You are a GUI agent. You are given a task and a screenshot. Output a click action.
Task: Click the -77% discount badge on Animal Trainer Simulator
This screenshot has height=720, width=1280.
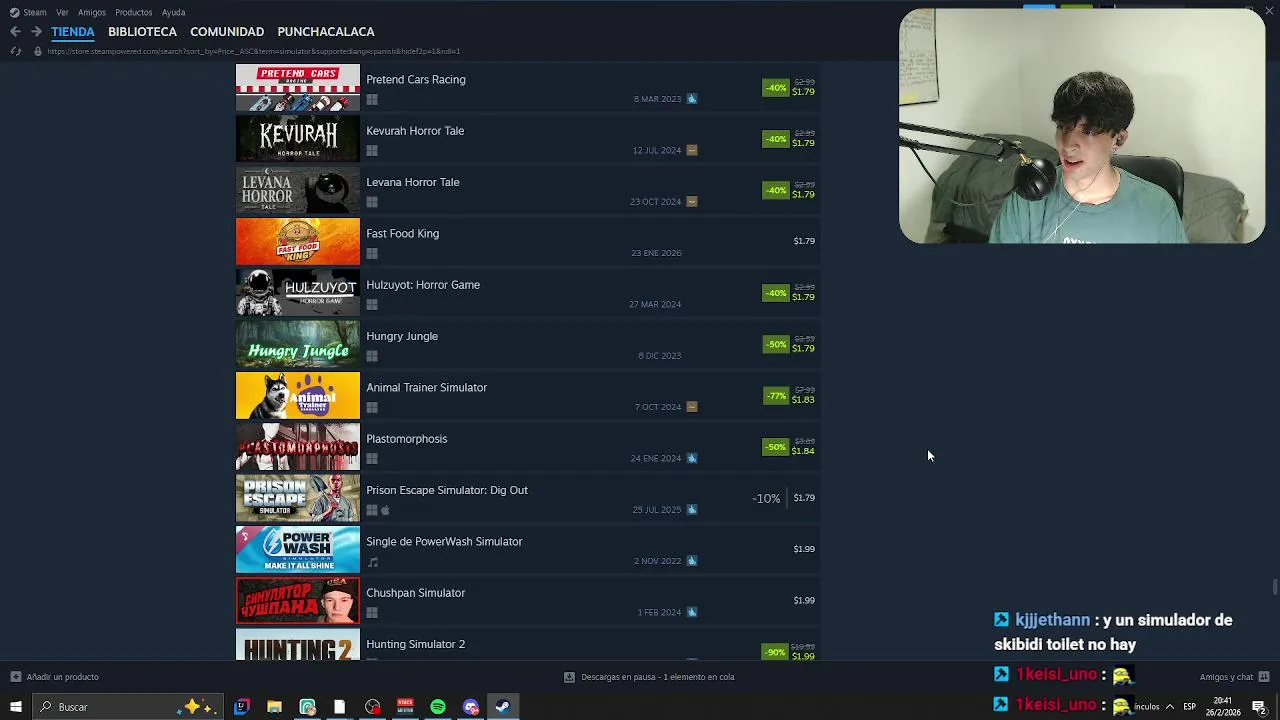coord(776,396)
